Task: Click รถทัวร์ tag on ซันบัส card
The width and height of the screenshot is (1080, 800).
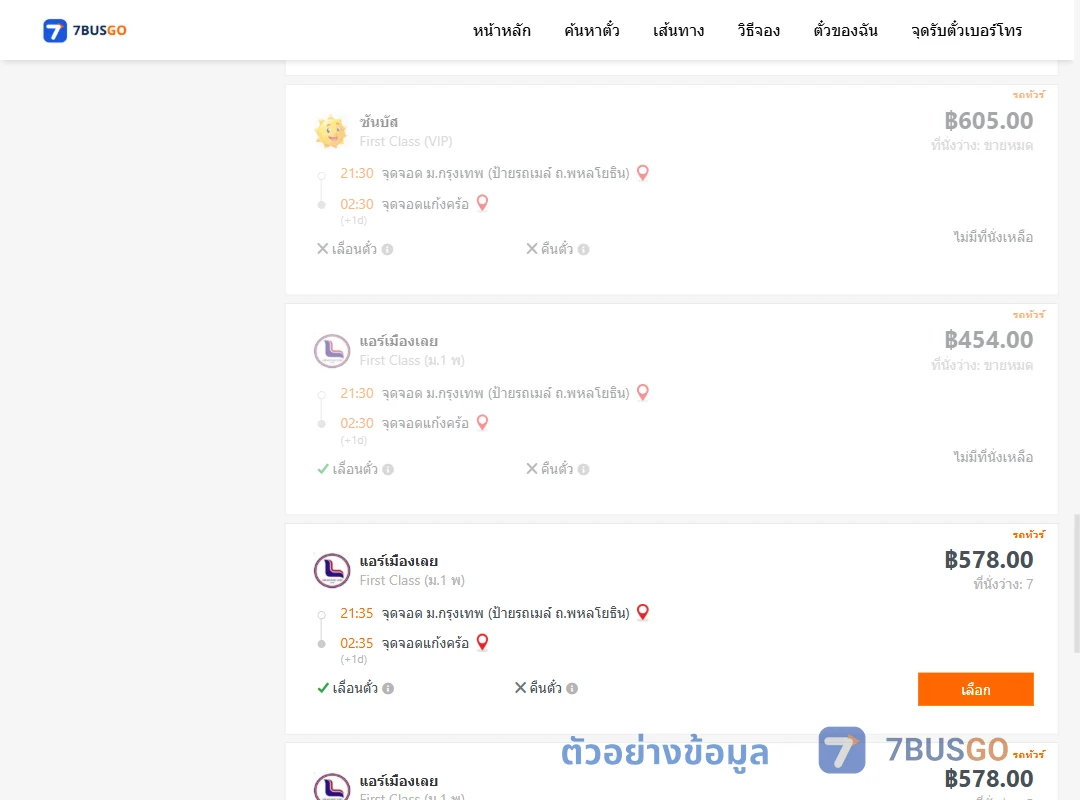Action: coord(1028,94)
